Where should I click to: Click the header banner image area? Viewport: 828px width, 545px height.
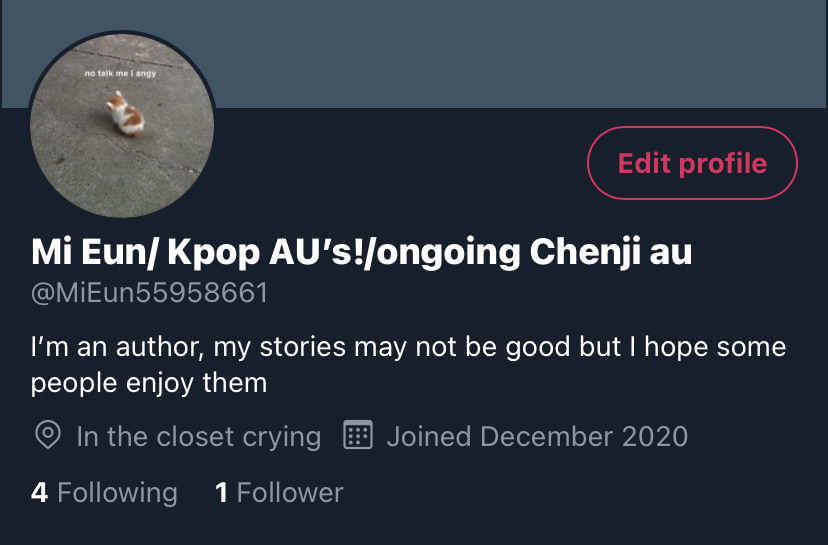(x=520, y=53)
